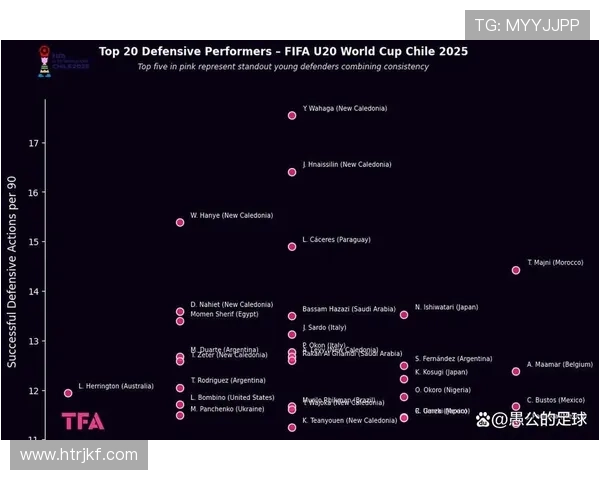Click the y-axis tick labeled 17
Viewport: 600px width, 480px height.
coord(33,144)
